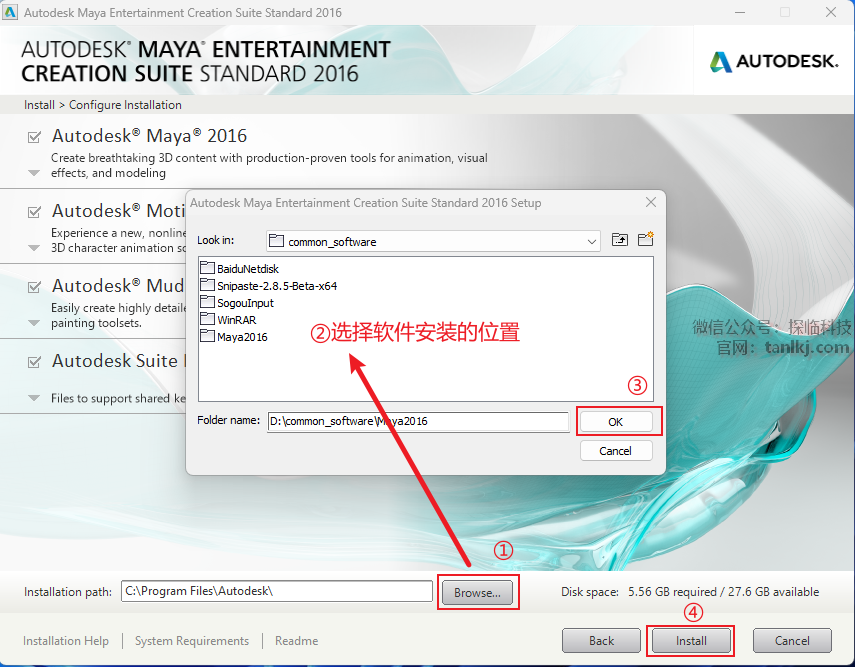855x667 pixels.
Task: Select the WinRAR folder name
Action: pyautogui.click(x=237, y=320)
